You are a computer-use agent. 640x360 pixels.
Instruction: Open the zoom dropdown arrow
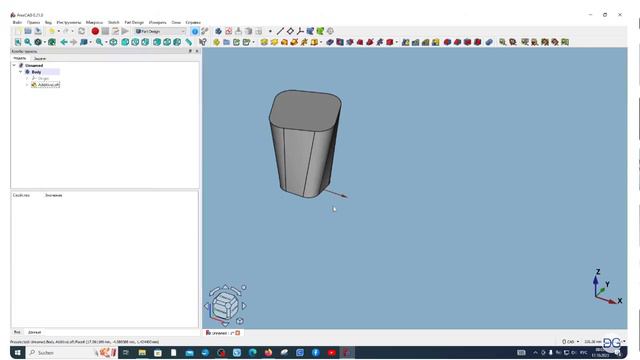(x=106, y=42)
